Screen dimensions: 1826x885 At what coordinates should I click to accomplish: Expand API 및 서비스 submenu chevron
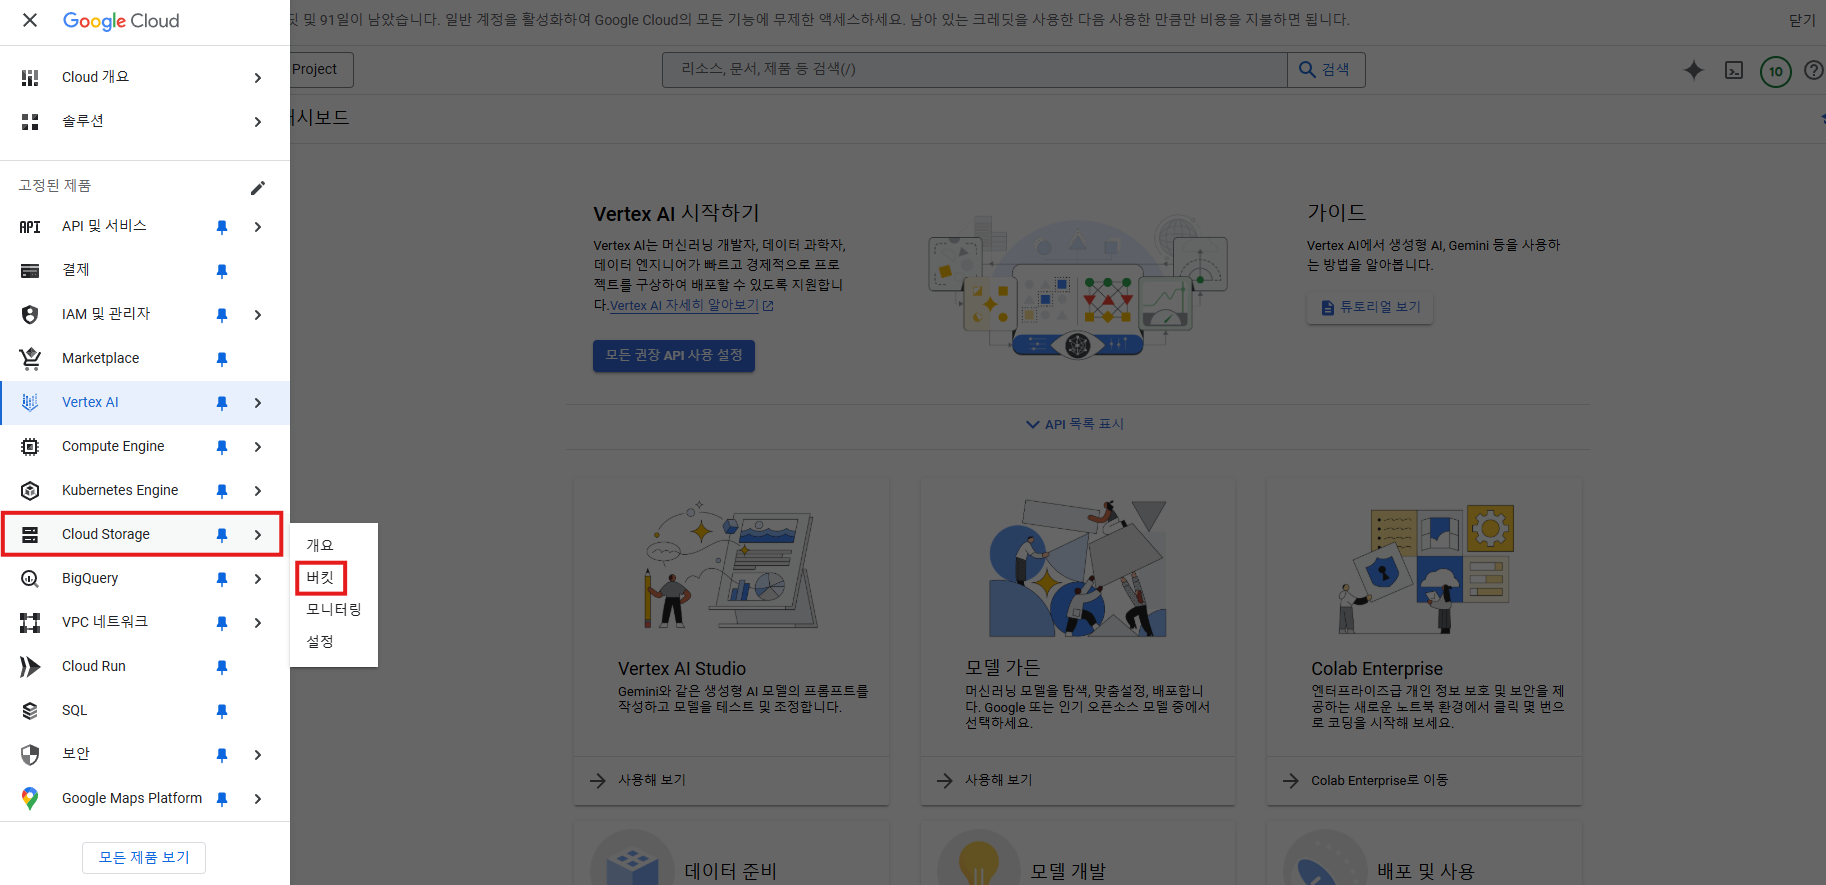[258, 227]
